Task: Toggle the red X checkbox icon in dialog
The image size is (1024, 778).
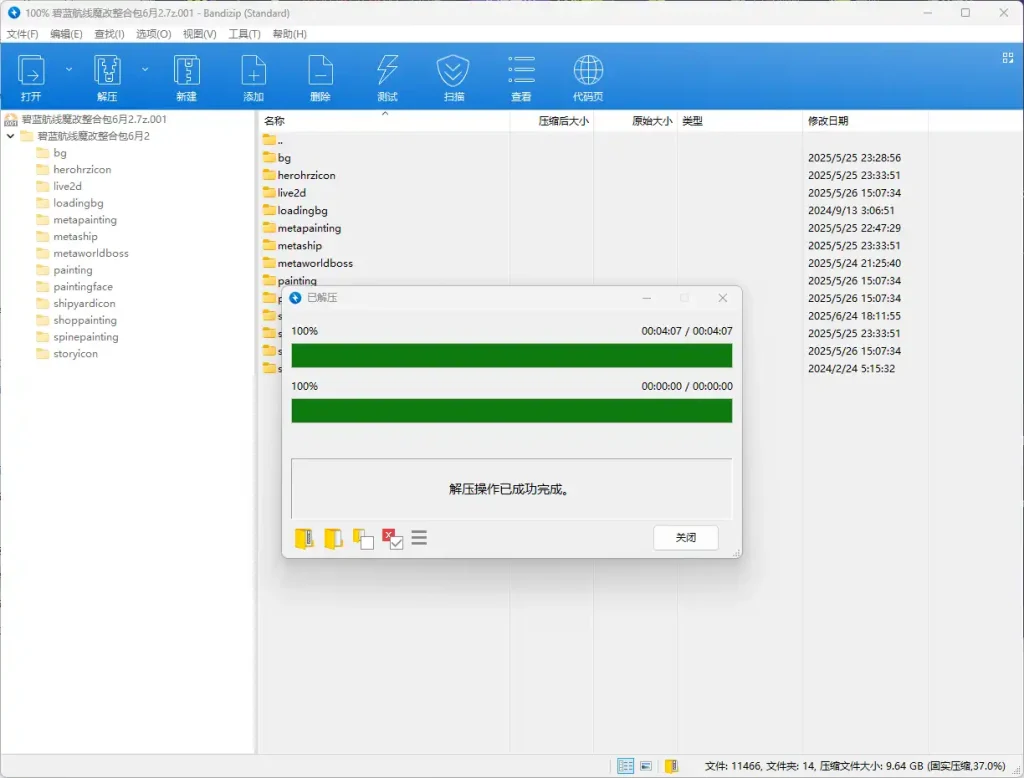Action: point(392,539)
